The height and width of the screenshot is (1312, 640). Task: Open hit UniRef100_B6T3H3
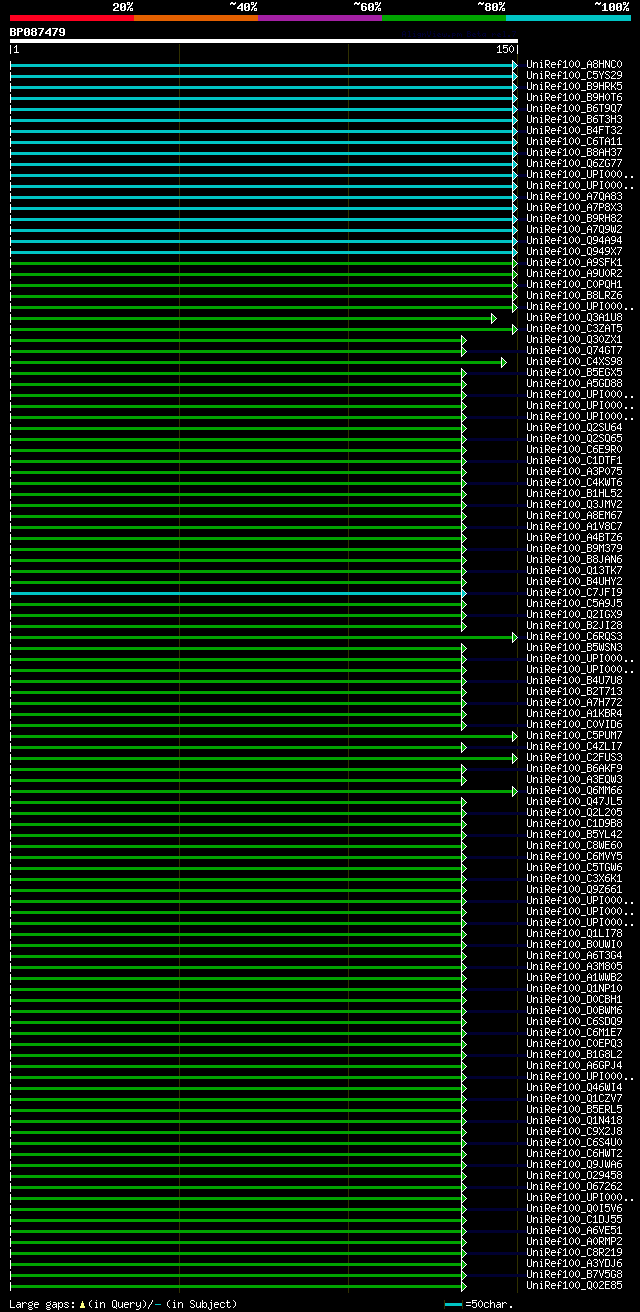tap(574, 119)
